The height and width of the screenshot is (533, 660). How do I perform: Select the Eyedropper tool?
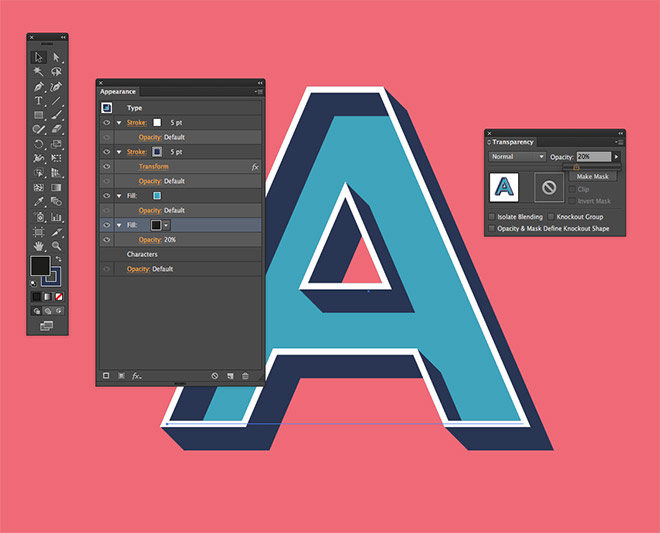[x=38, y=202]
